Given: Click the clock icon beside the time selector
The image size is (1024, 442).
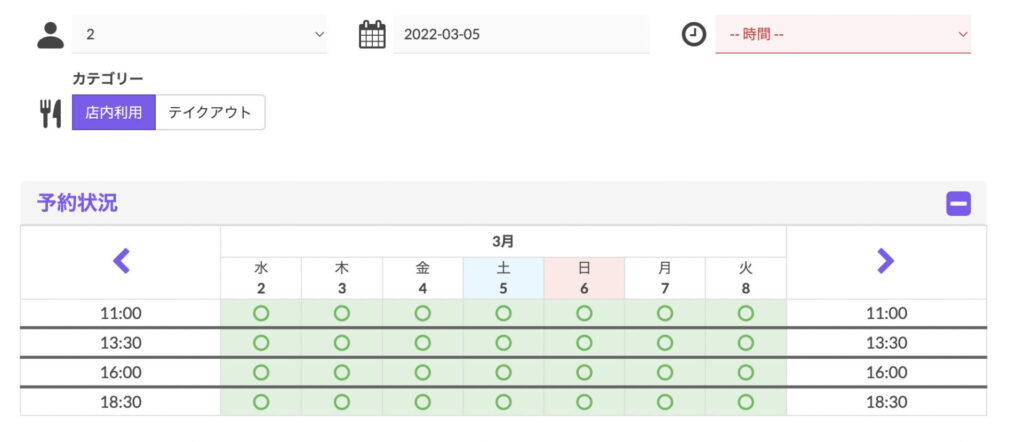Looking at the screenshot, I should (694, 35).
